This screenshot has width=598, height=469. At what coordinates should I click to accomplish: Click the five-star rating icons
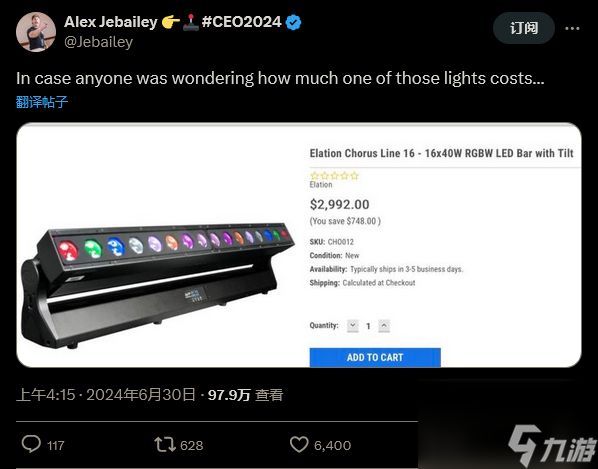pyautogui.click(x=334, y=175)
